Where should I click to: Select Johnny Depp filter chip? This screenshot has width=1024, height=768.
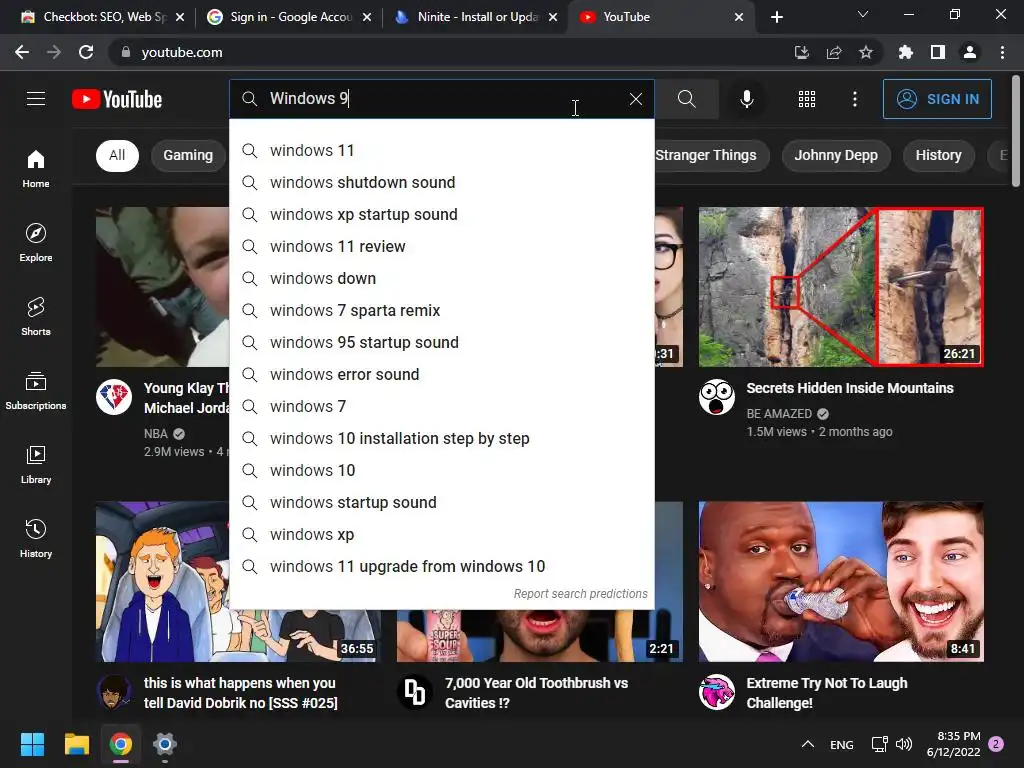836,155
